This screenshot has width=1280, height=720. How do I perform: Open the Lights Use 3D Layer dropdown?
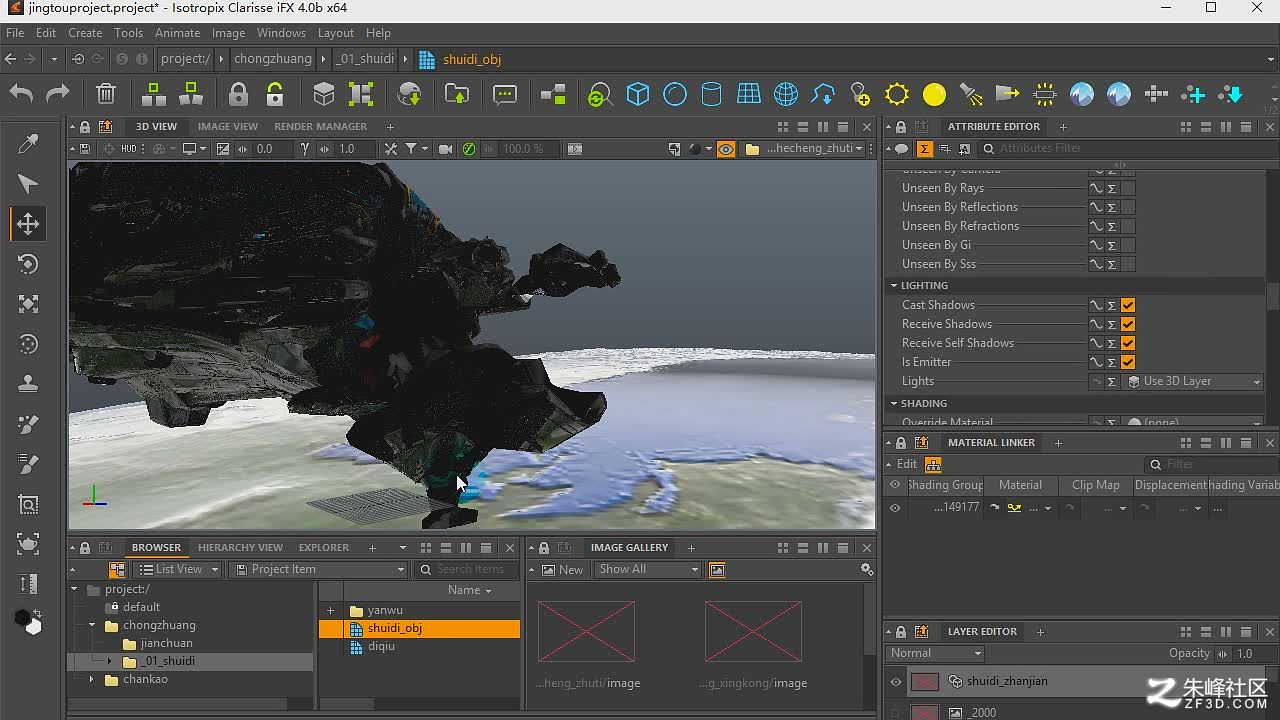tap(1194, 381)
